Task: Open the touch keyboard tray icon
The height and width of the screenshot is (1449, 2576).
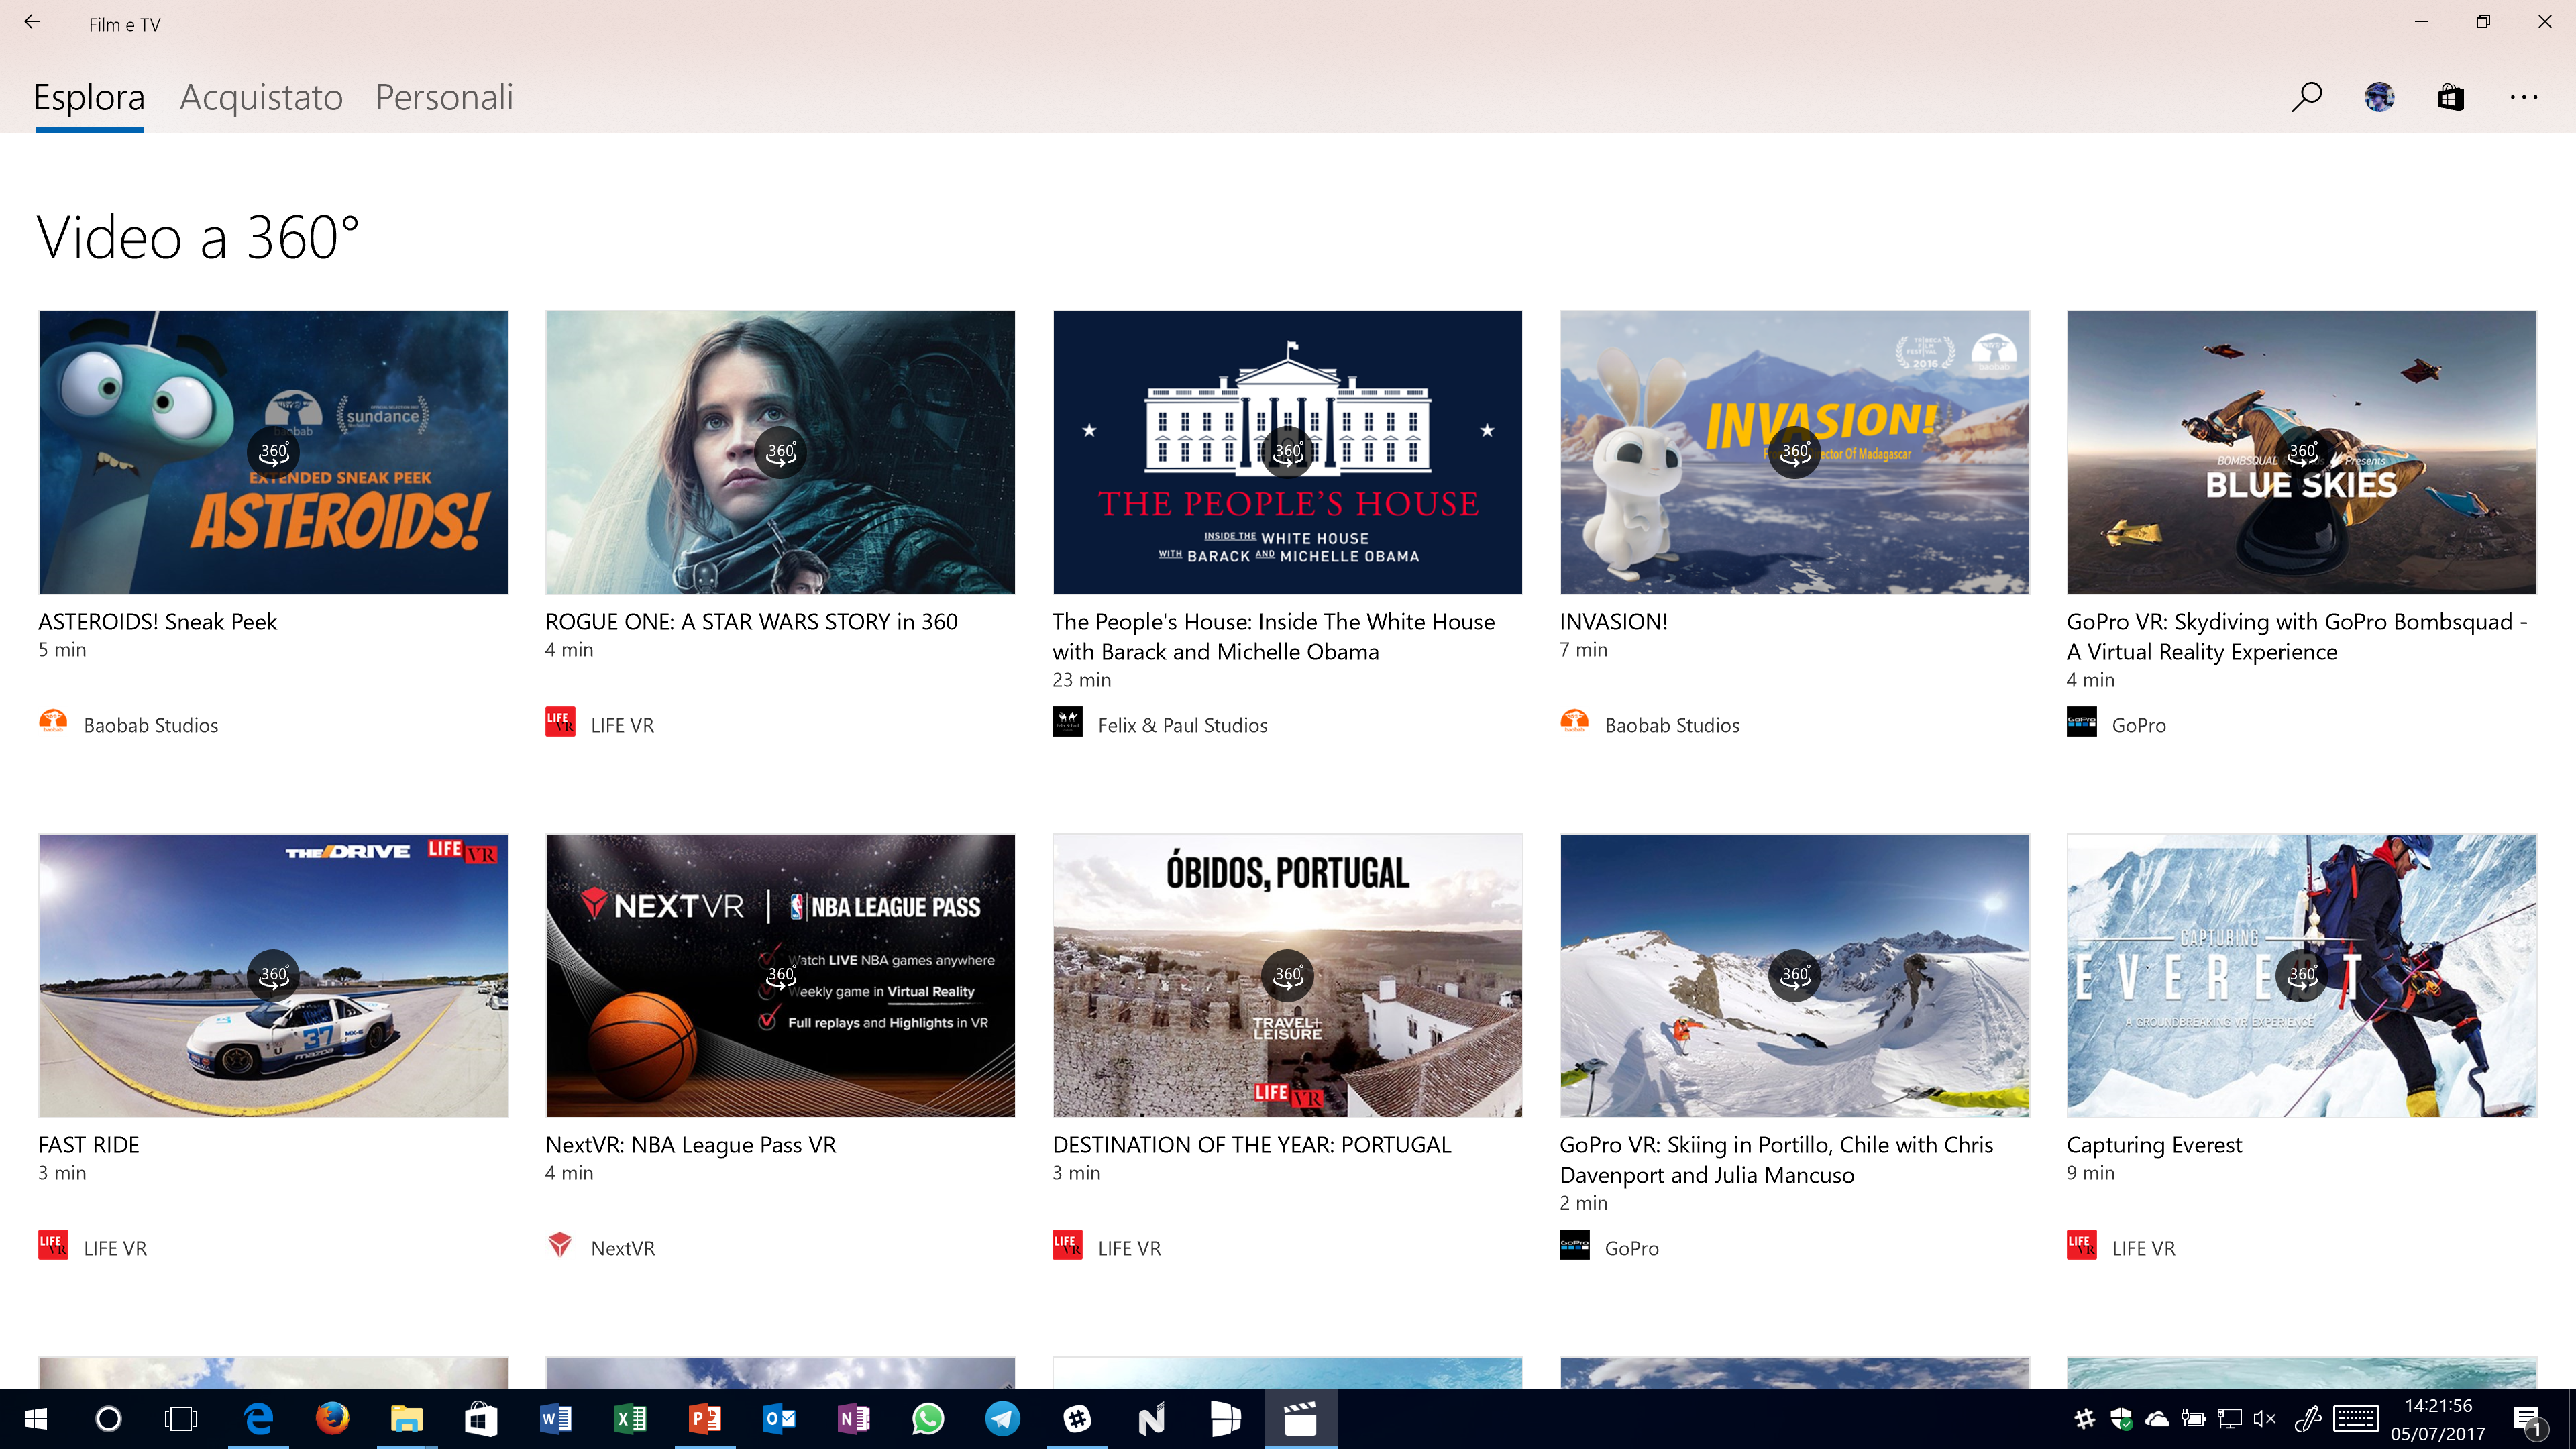Action: 2355,1418
